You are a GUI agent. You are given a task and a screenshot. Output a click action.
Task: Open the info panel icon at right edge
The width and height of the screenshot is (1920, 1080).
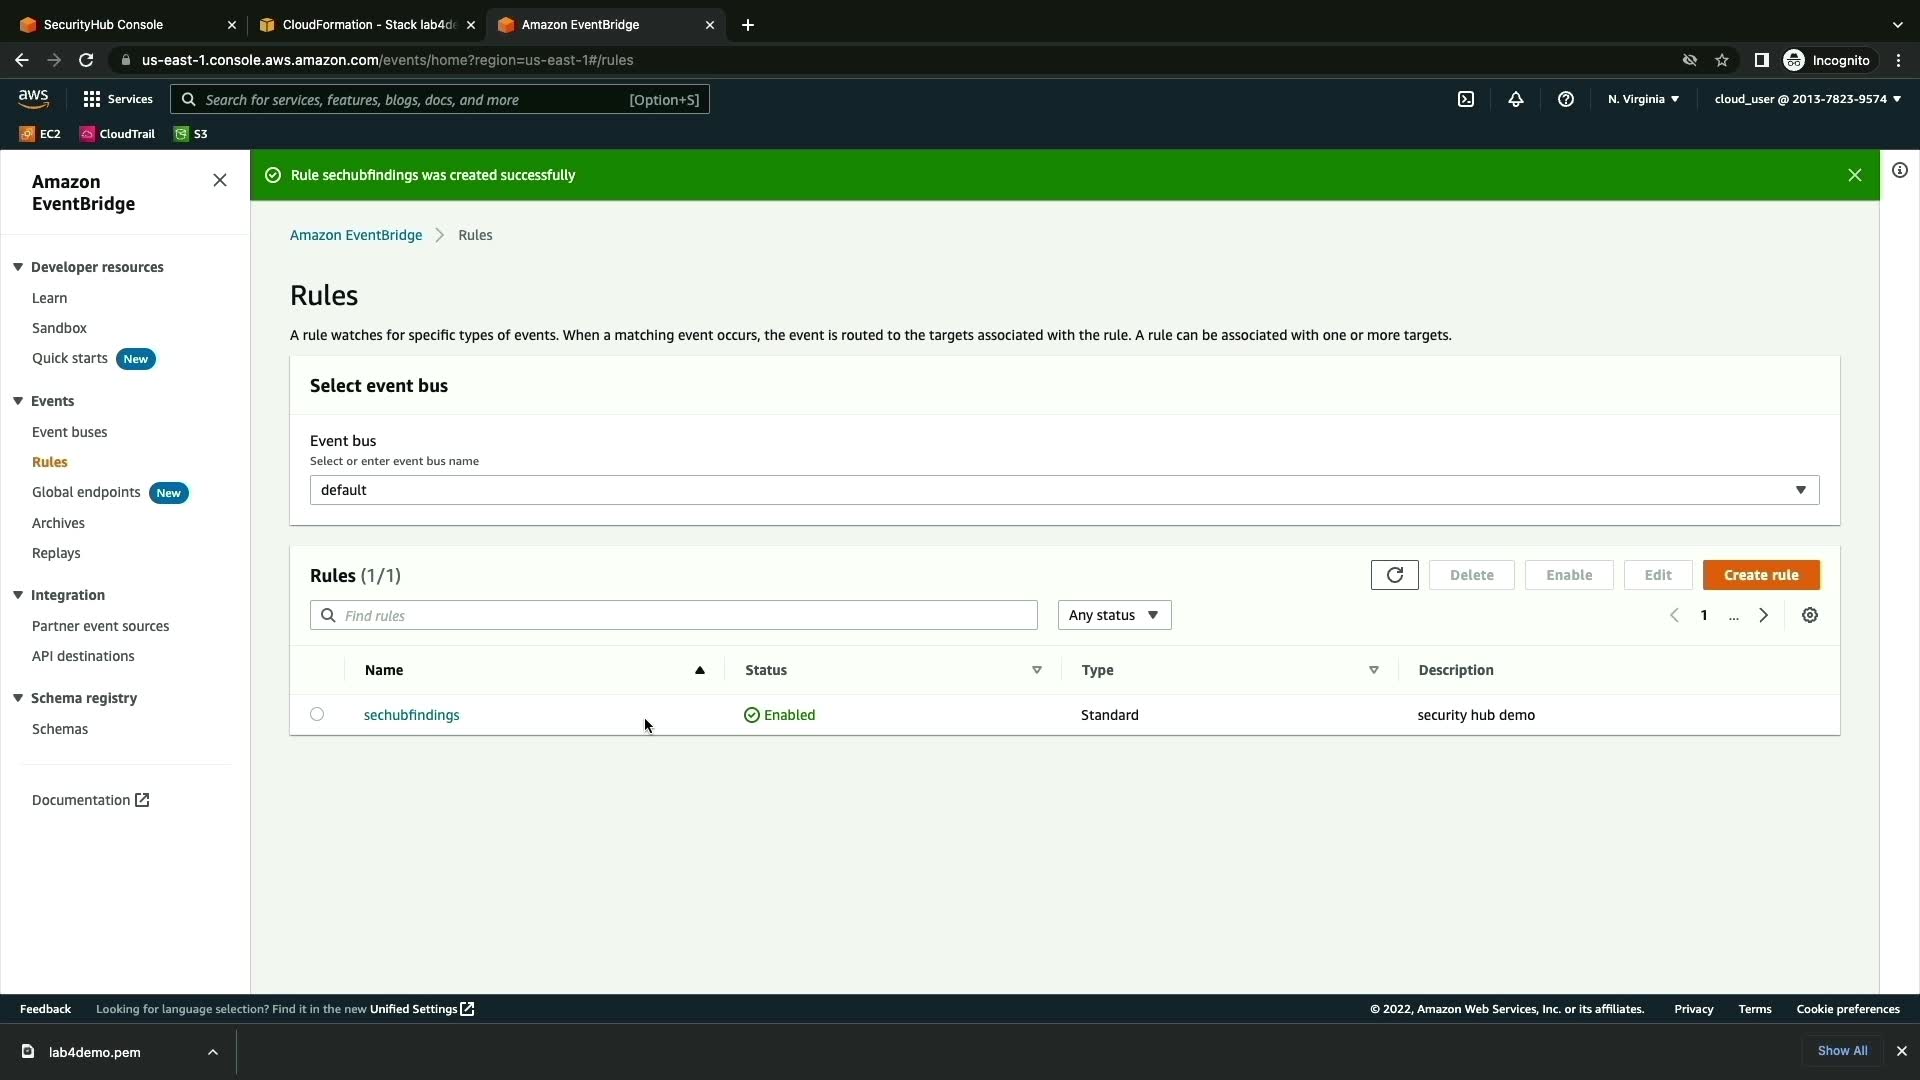[x=1900, y=170]
